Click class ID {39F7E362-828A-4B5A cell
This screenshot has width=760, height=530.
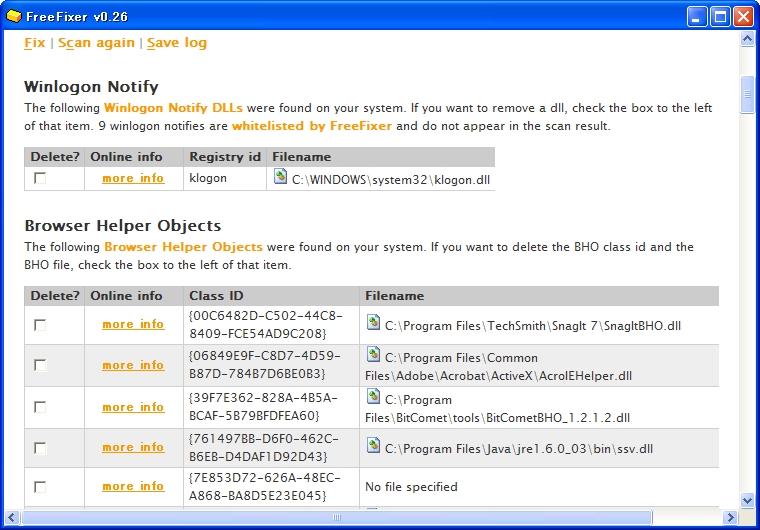[x=271, y=407]
